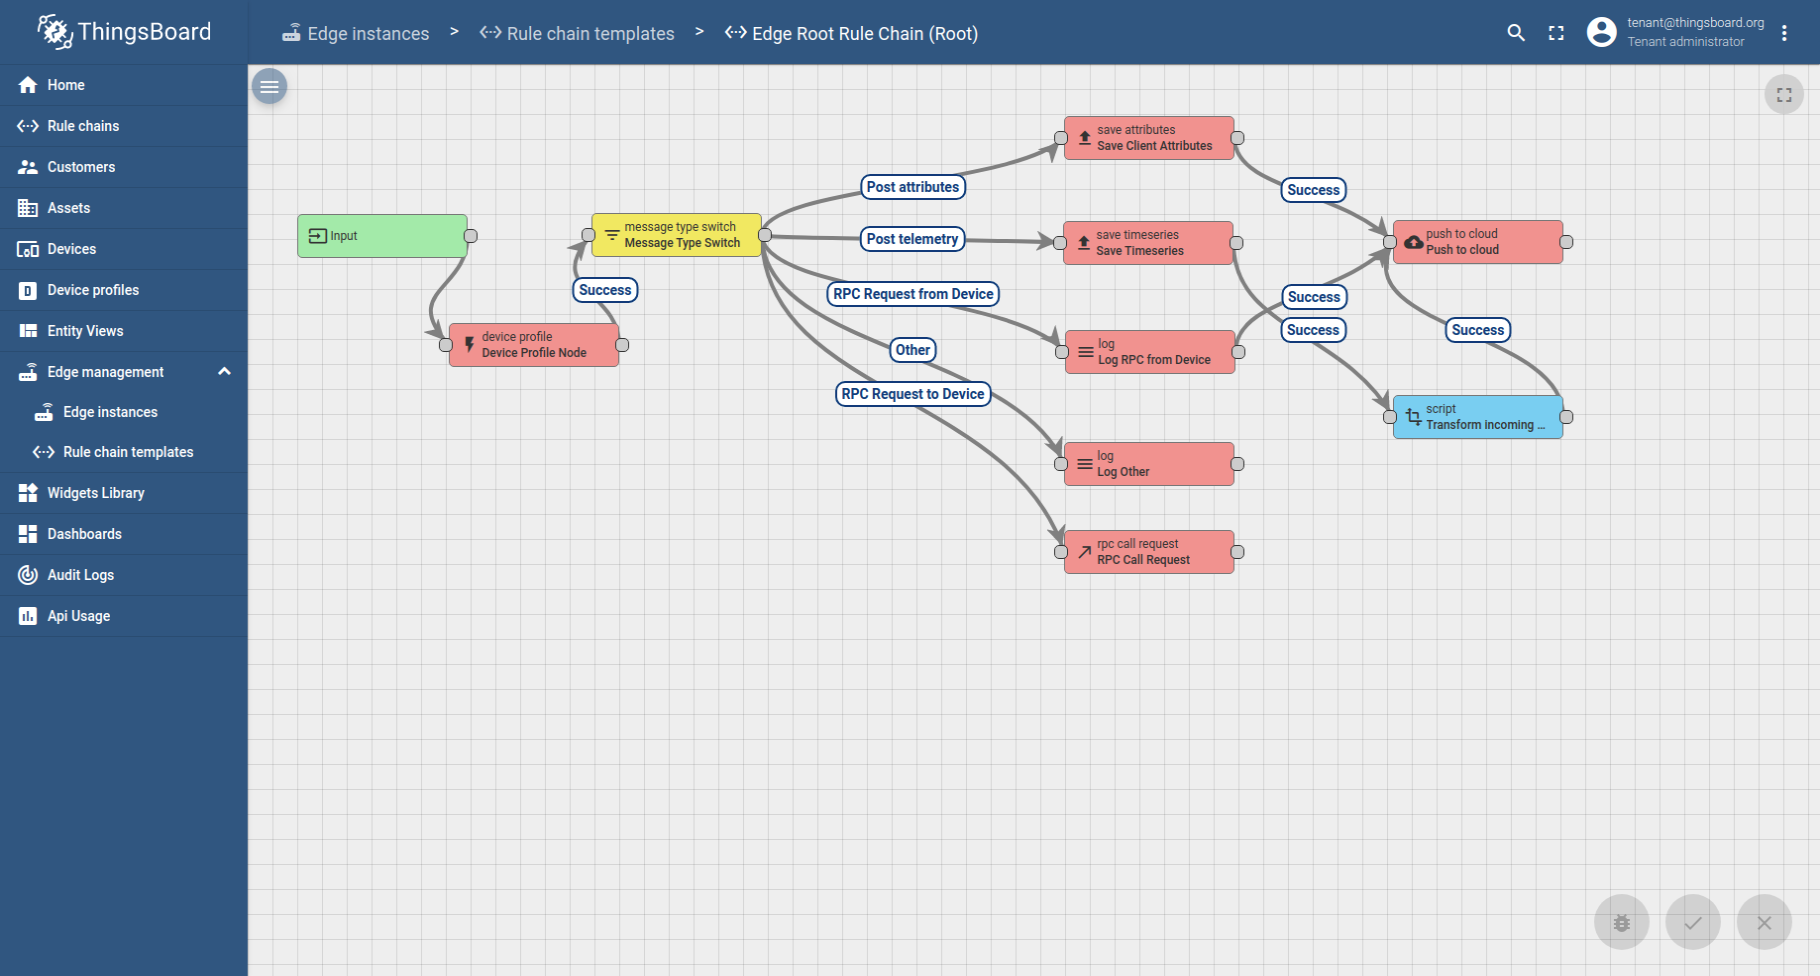Open Edge management menu item
The image size is (1820, 976).
coord(124,372)
